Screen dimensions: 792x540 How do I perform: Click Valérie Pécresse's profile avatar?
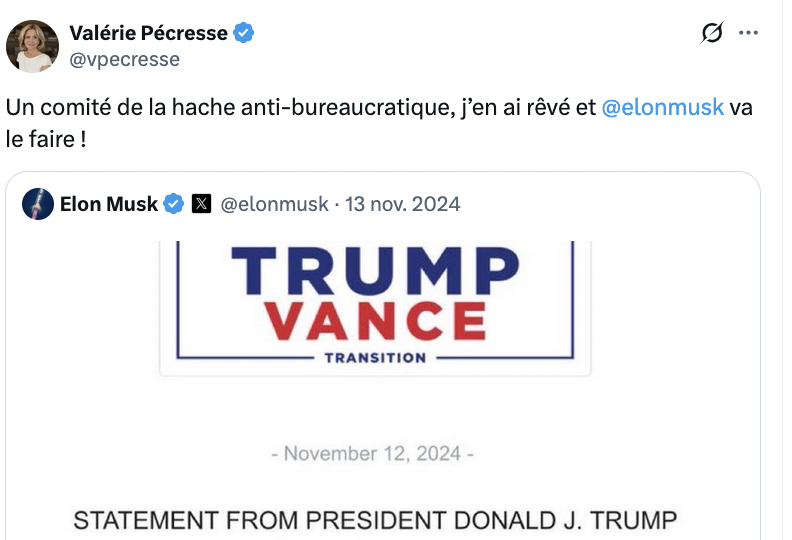click(33, 46)
